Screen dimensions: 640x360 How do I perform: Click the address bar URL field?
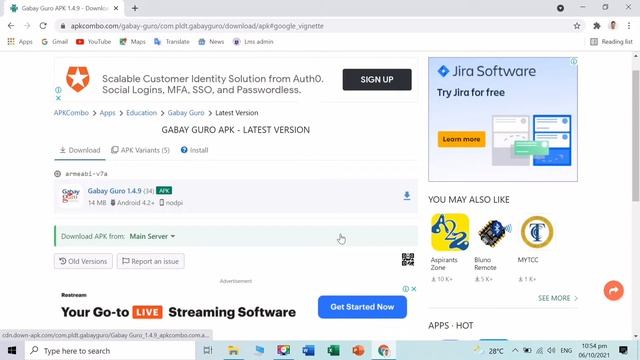[x=314, y=26]
